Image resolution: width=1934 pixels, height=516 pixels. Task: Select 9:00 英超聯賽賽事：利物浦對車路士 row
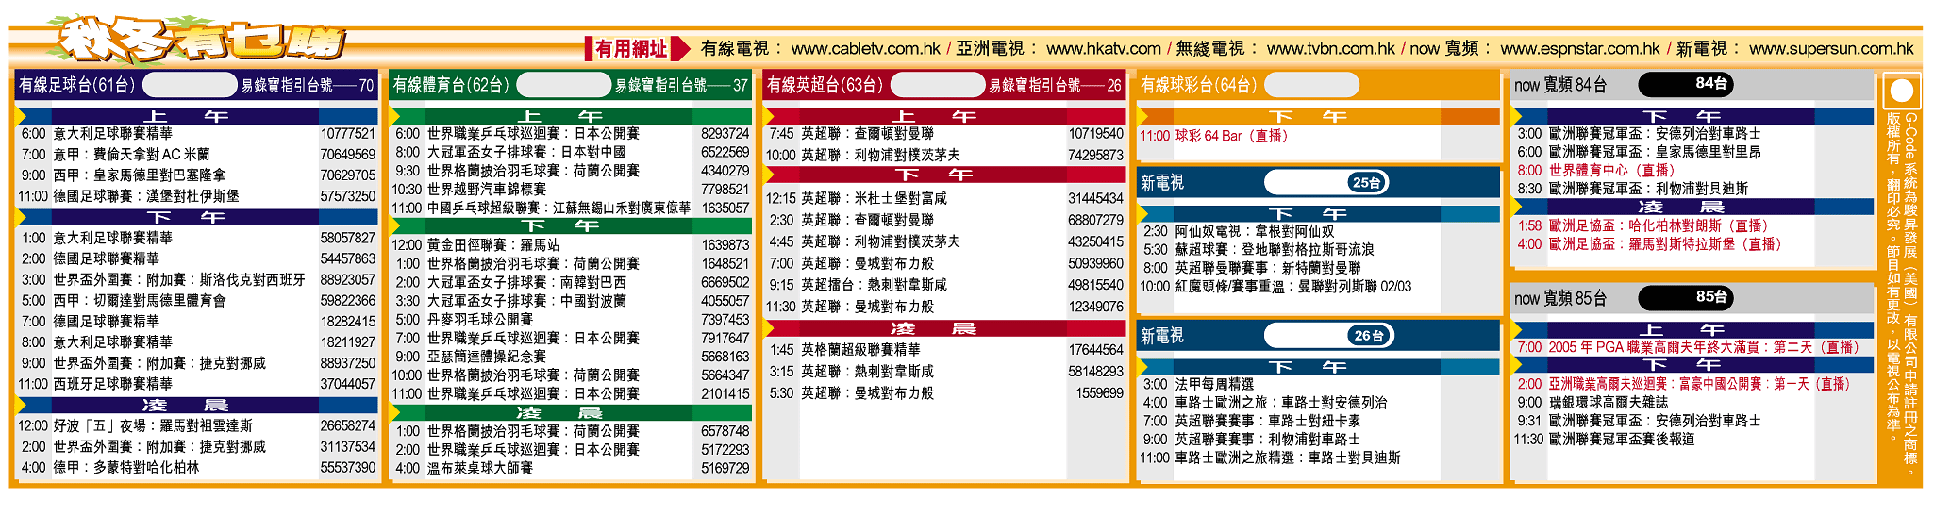point(1318,439)
